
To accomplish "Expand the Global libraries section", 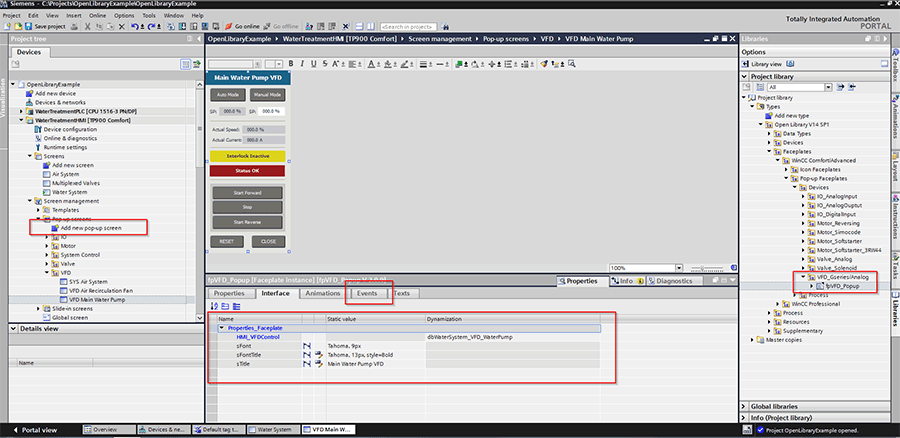I will (744, 406).
